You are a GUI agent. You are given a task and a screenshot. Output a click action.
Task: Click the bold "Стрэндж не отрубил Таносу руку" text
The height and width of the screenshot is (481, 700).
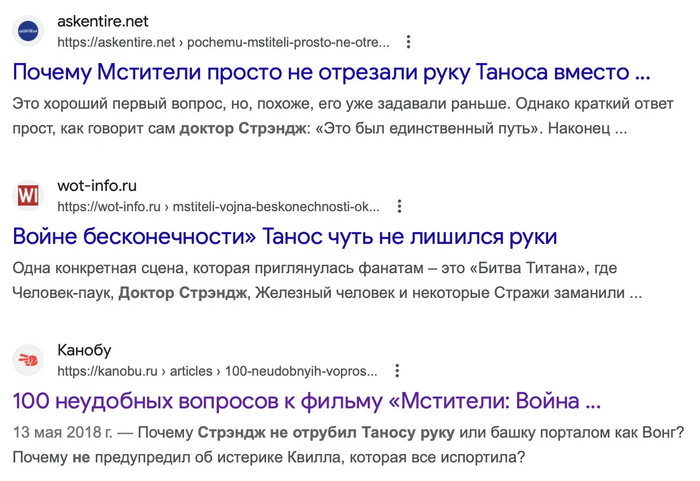tap(326, 433)
